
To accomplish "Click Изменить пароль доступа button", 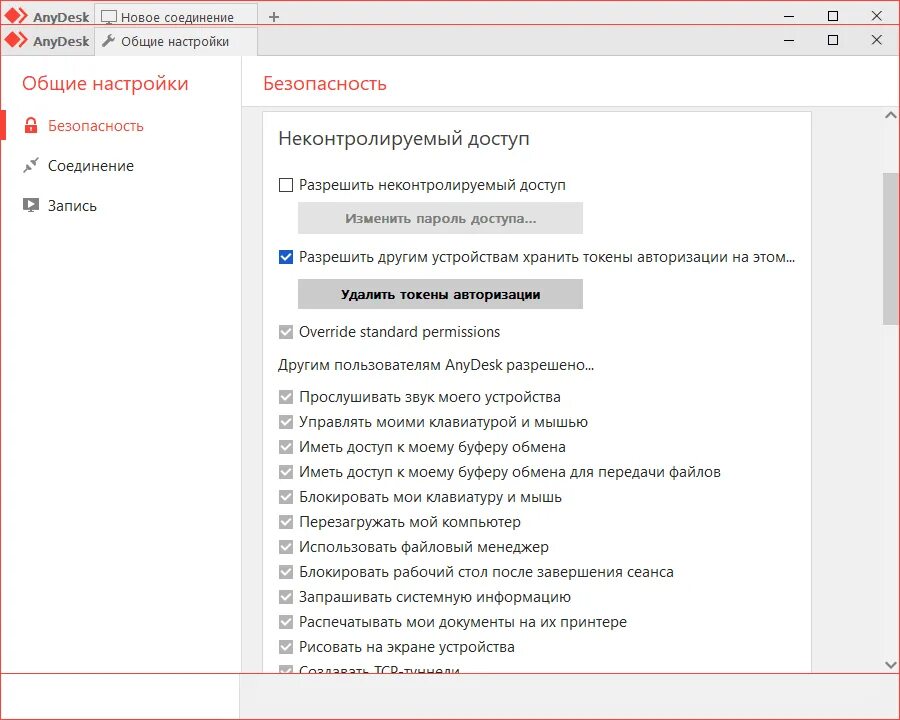I will tap(440, 218).
